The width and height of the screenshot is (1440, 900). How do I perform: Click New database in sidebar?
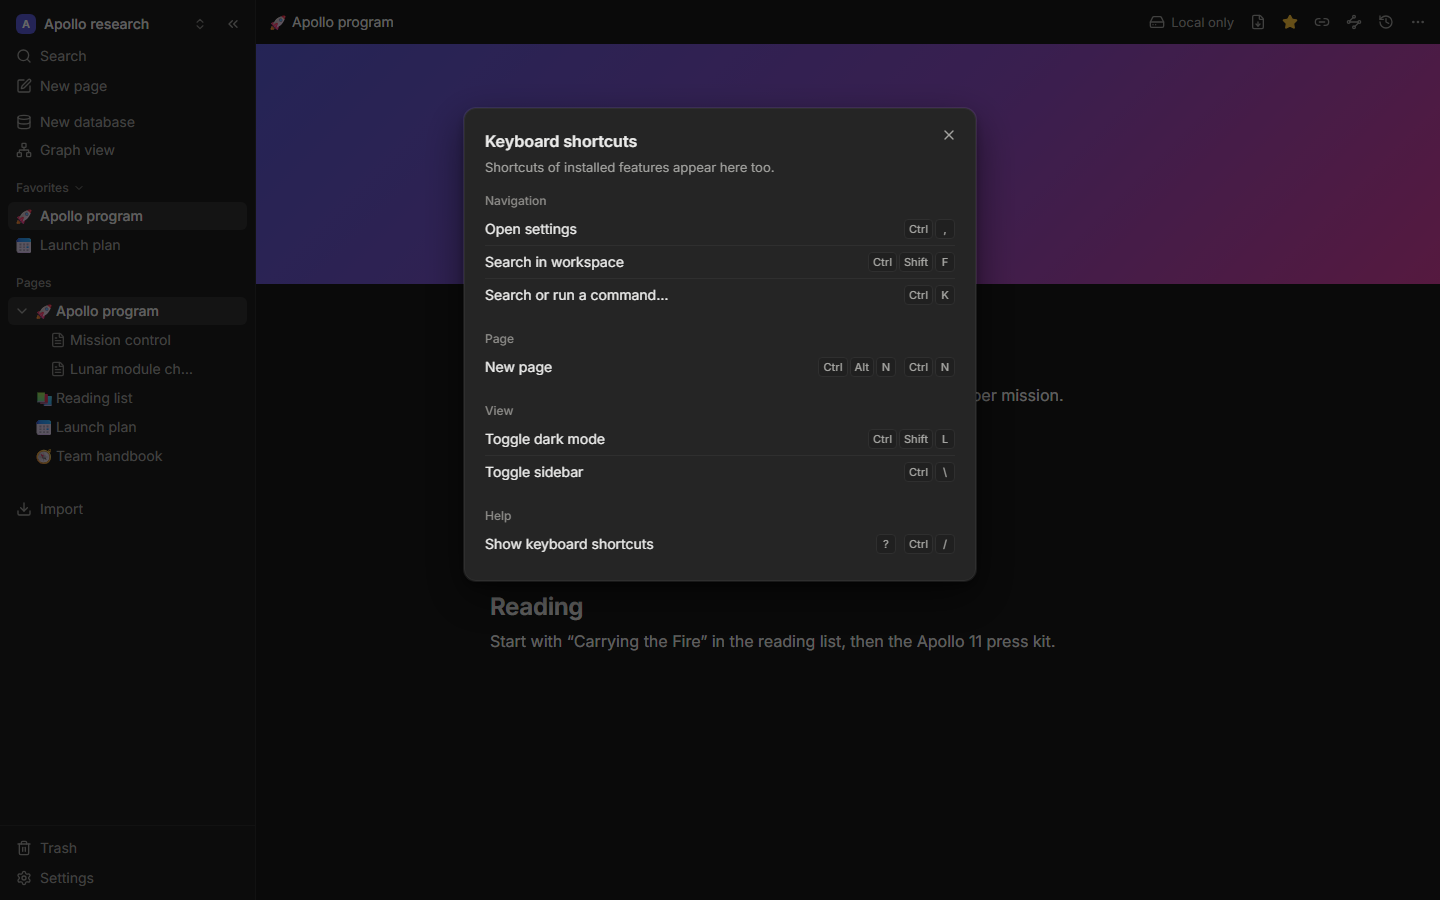[127, 122]
